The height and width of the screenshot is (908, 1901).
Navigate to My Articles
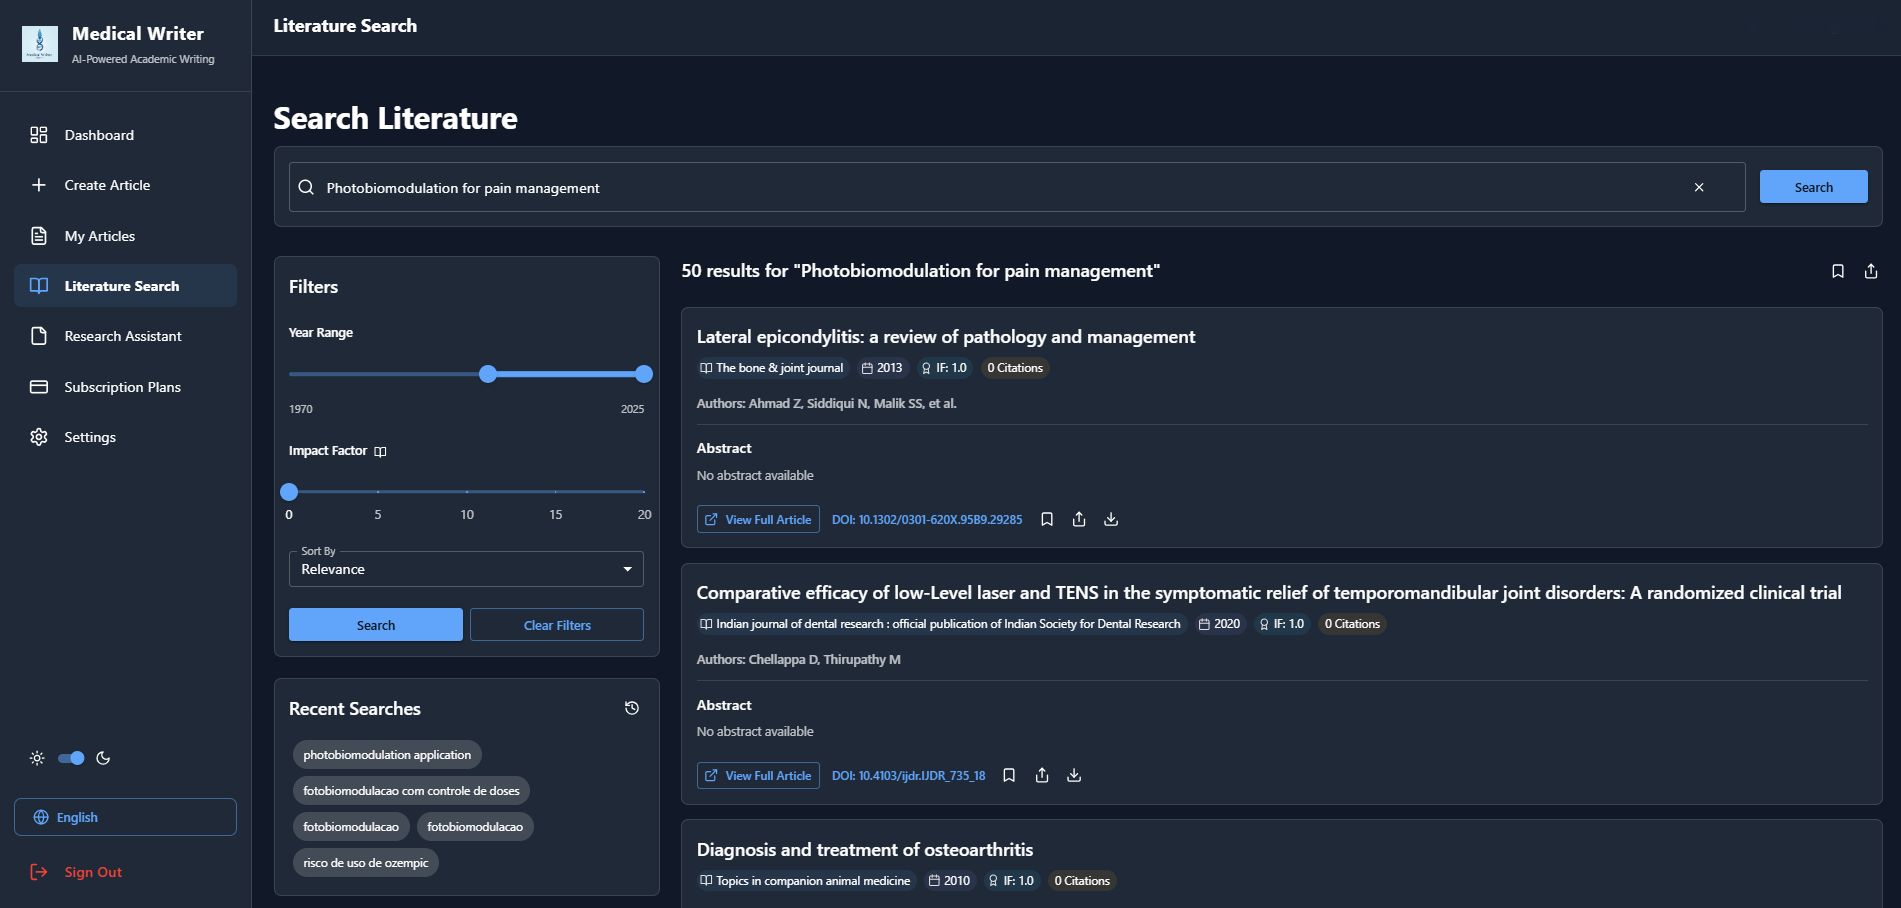point(99,236)
